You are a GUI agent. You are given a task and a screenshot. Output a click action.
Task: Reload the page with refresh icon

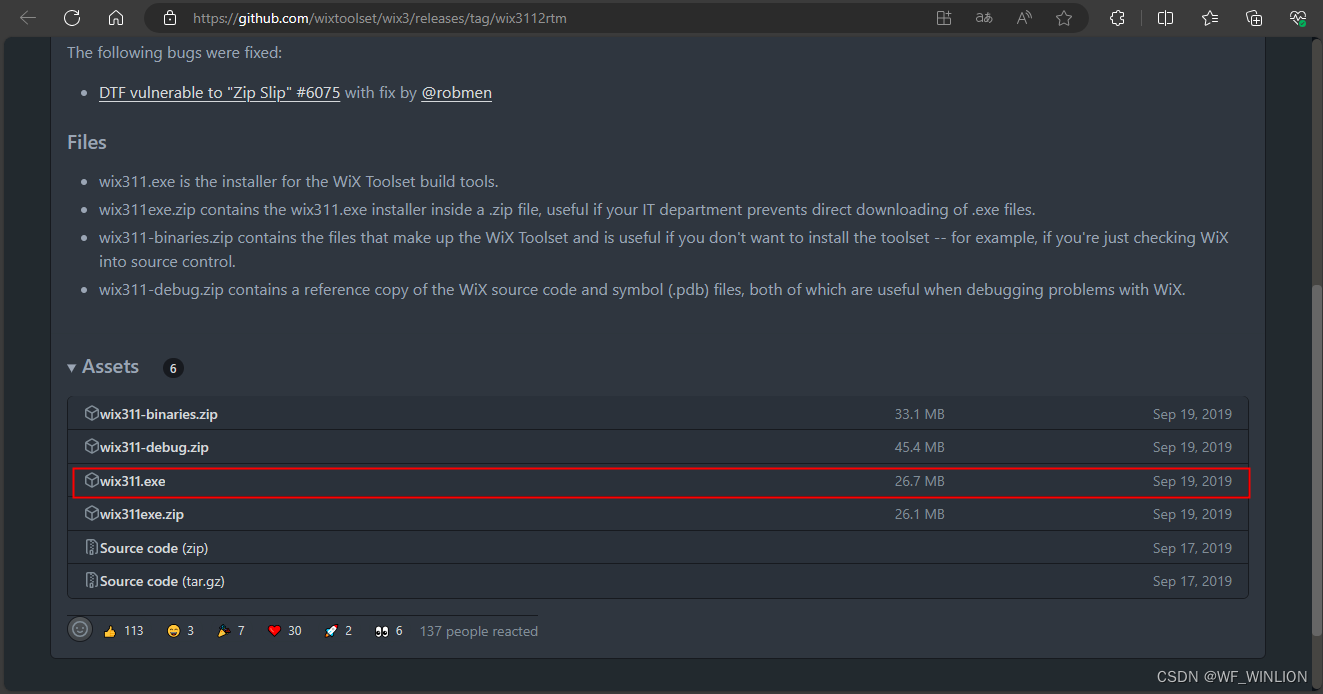72,18
